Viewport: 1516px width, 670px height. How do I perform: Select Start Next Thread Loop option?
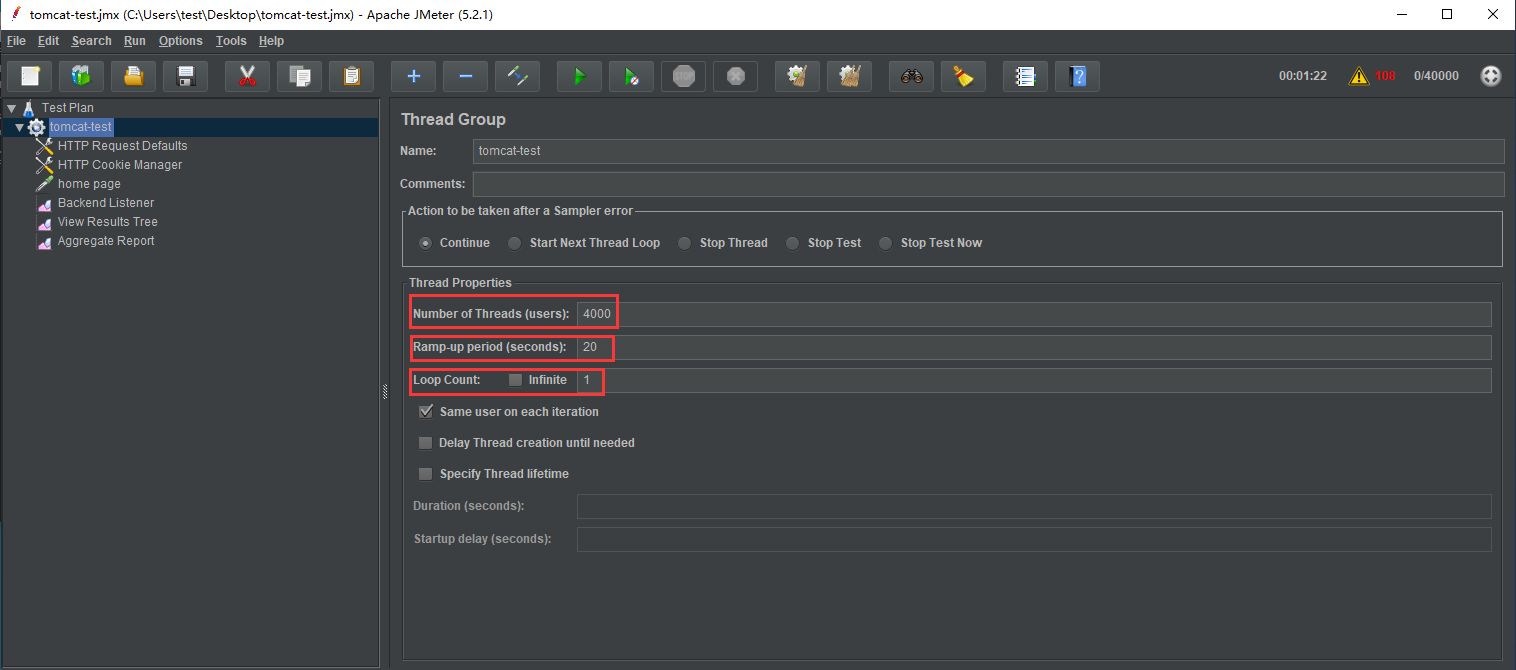pos(514,243)
